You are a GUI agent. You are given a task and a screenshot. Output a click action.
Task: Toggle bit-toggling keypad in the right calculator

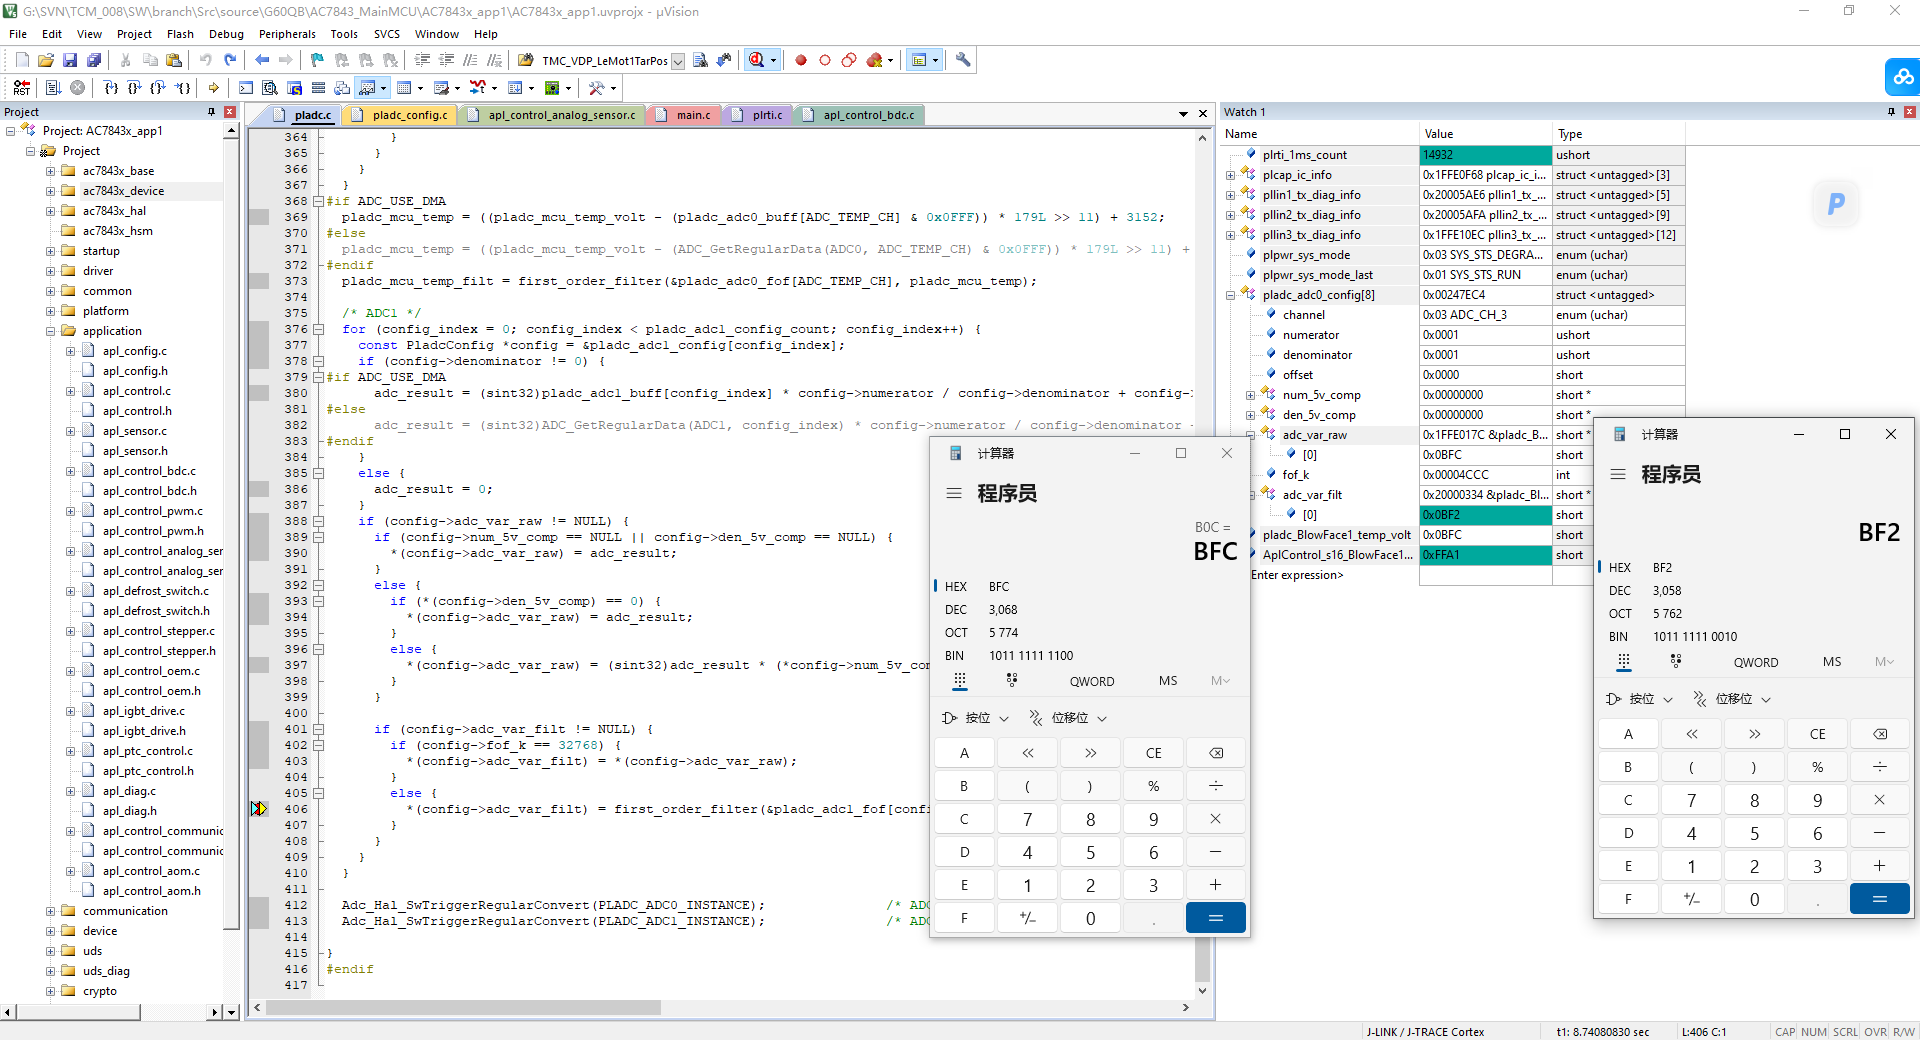tap(1676, 662)
